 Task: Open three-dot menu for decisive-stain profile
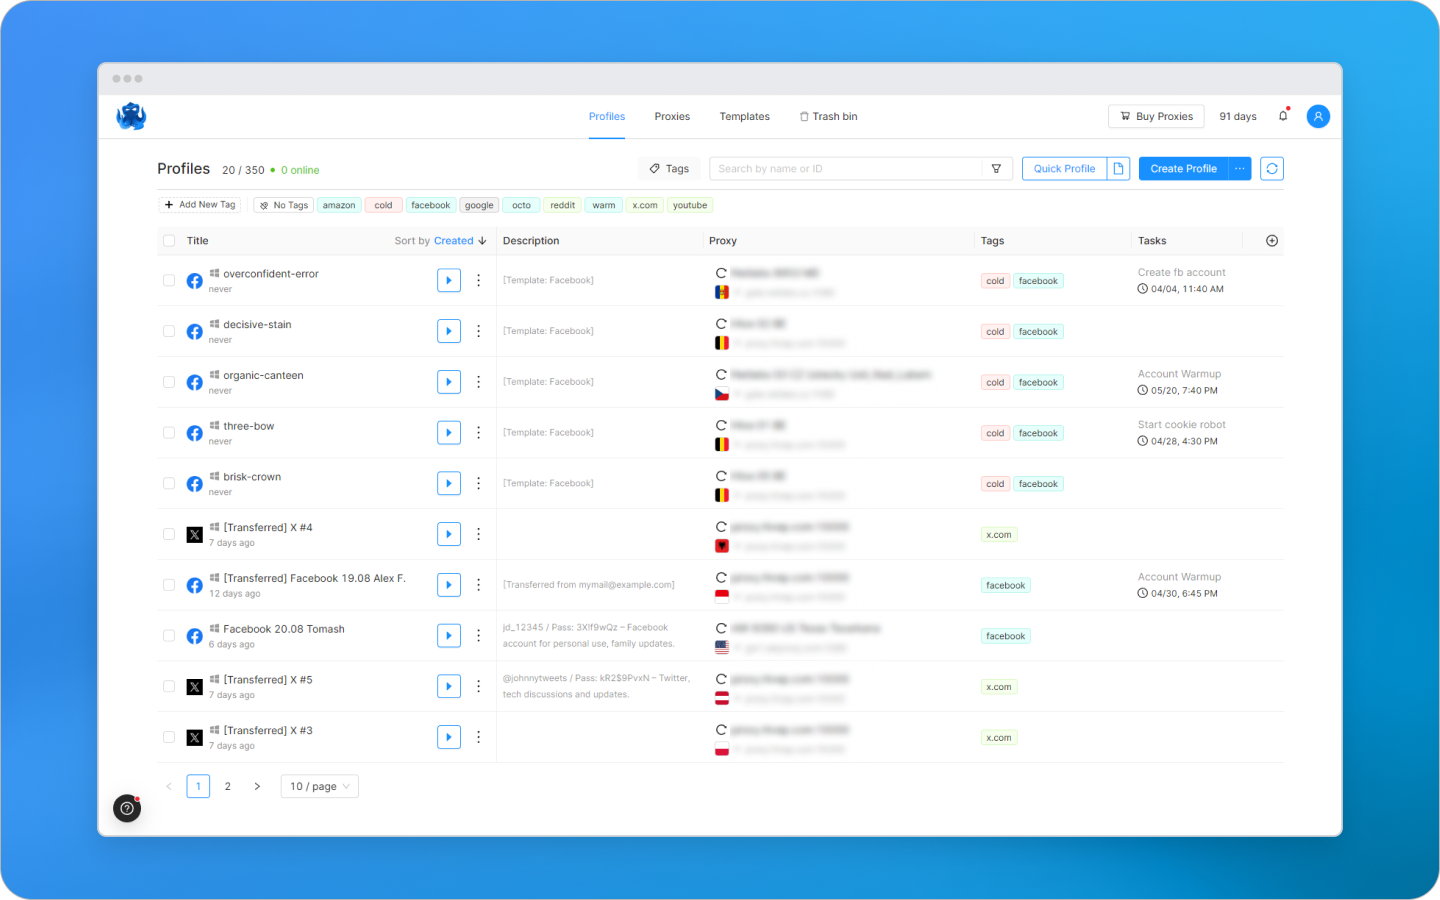tap(478, 331)
